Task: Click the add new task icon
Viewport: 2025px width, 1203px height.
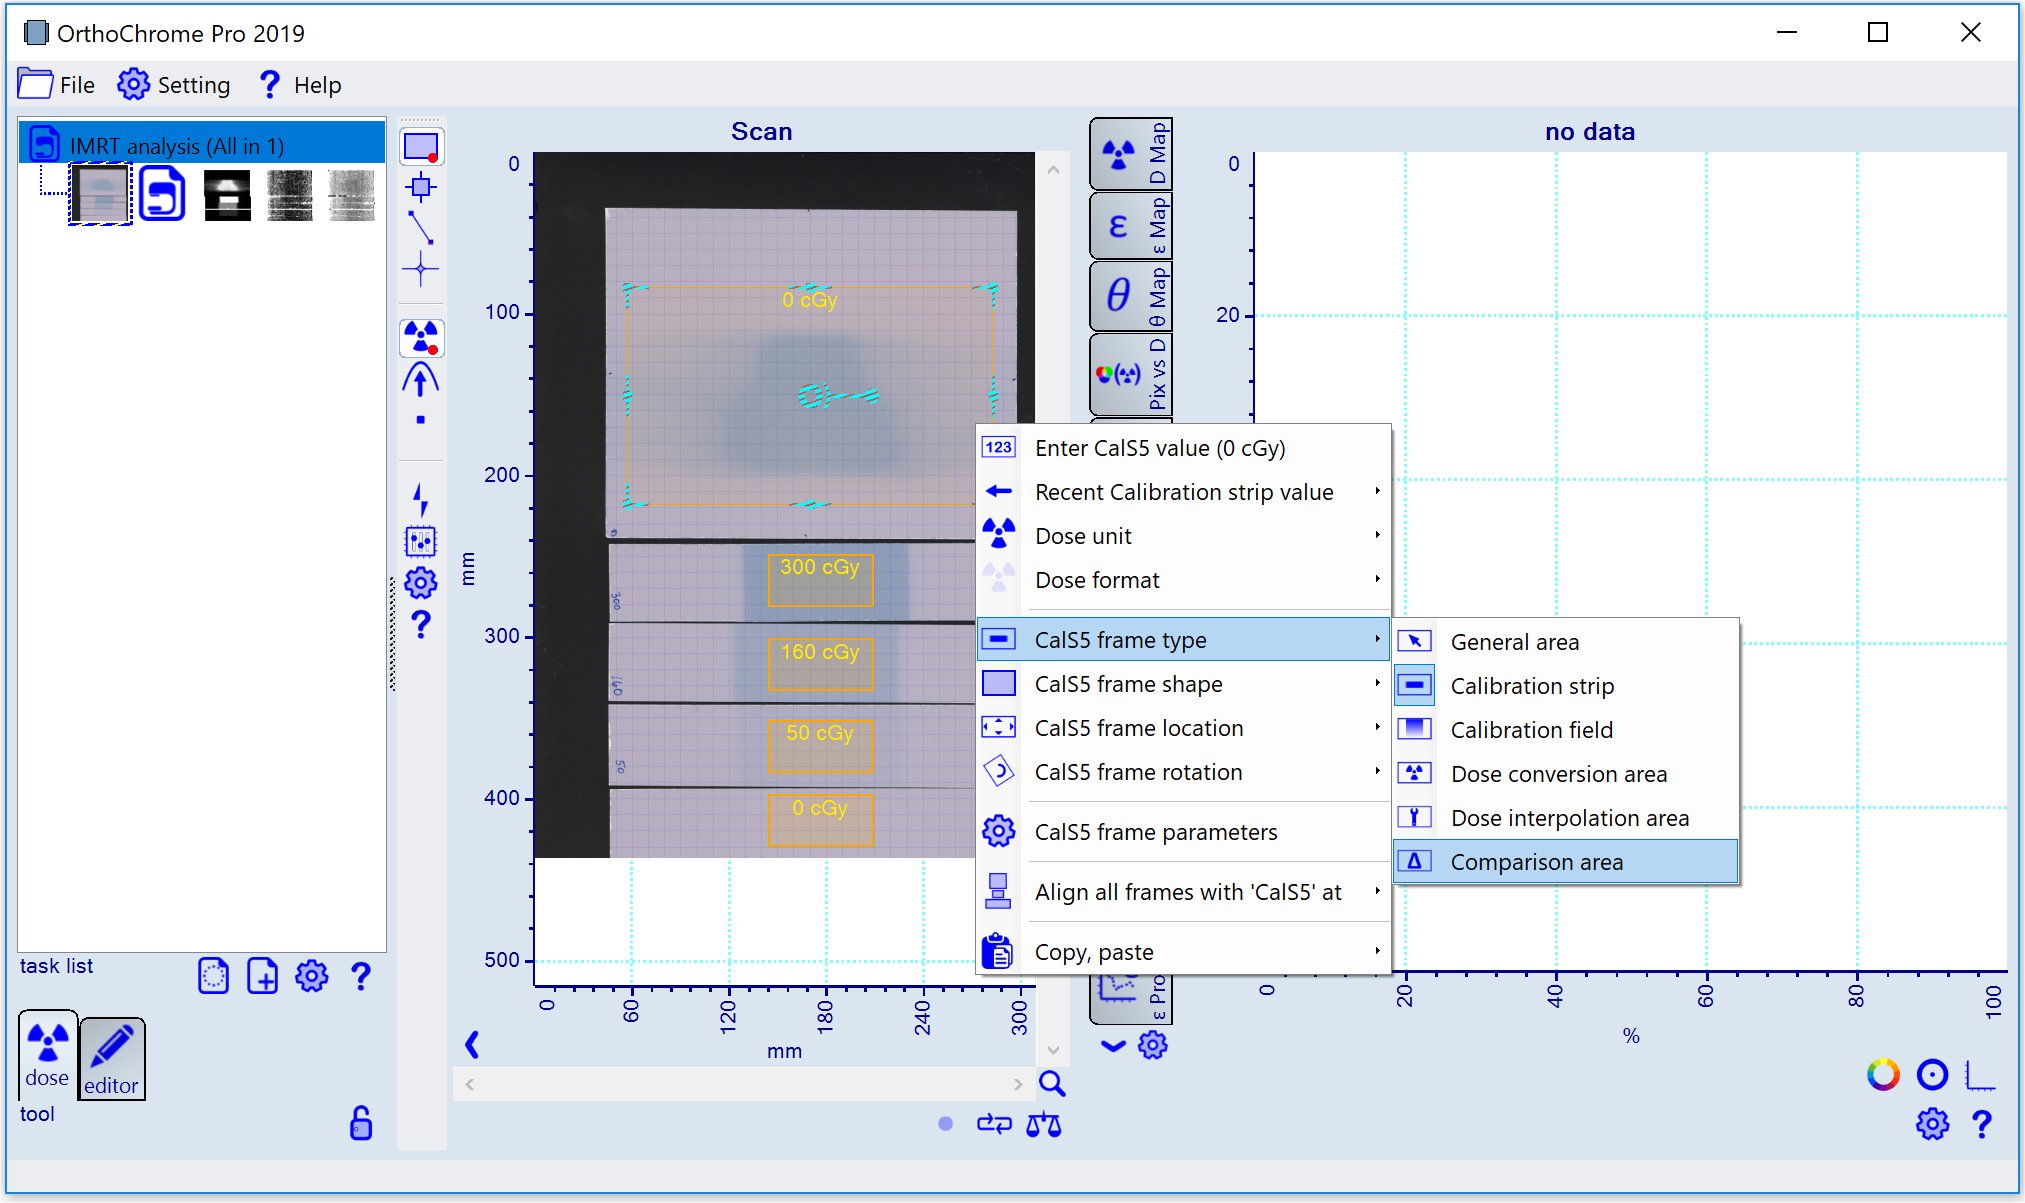Action: tap(263, 976)
